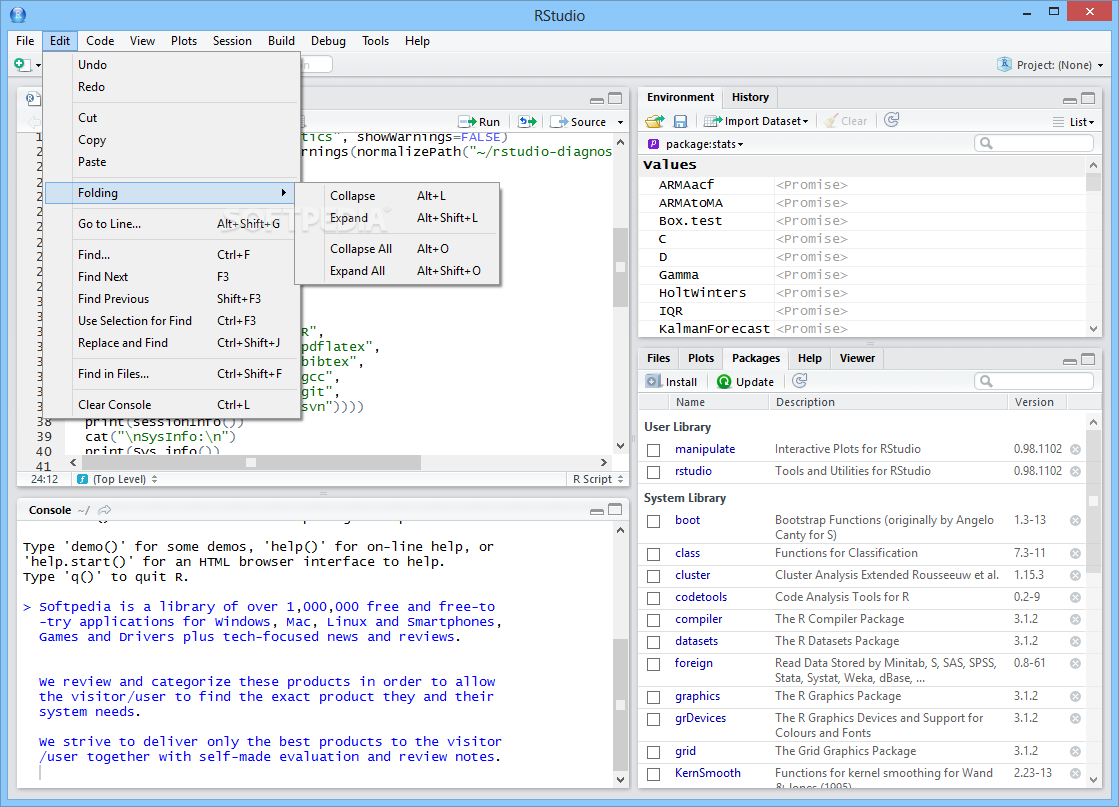Screen dimensions: 1119x807
Task: Click the view current directory arrow in Console
Action: click(x=105, y=510)
